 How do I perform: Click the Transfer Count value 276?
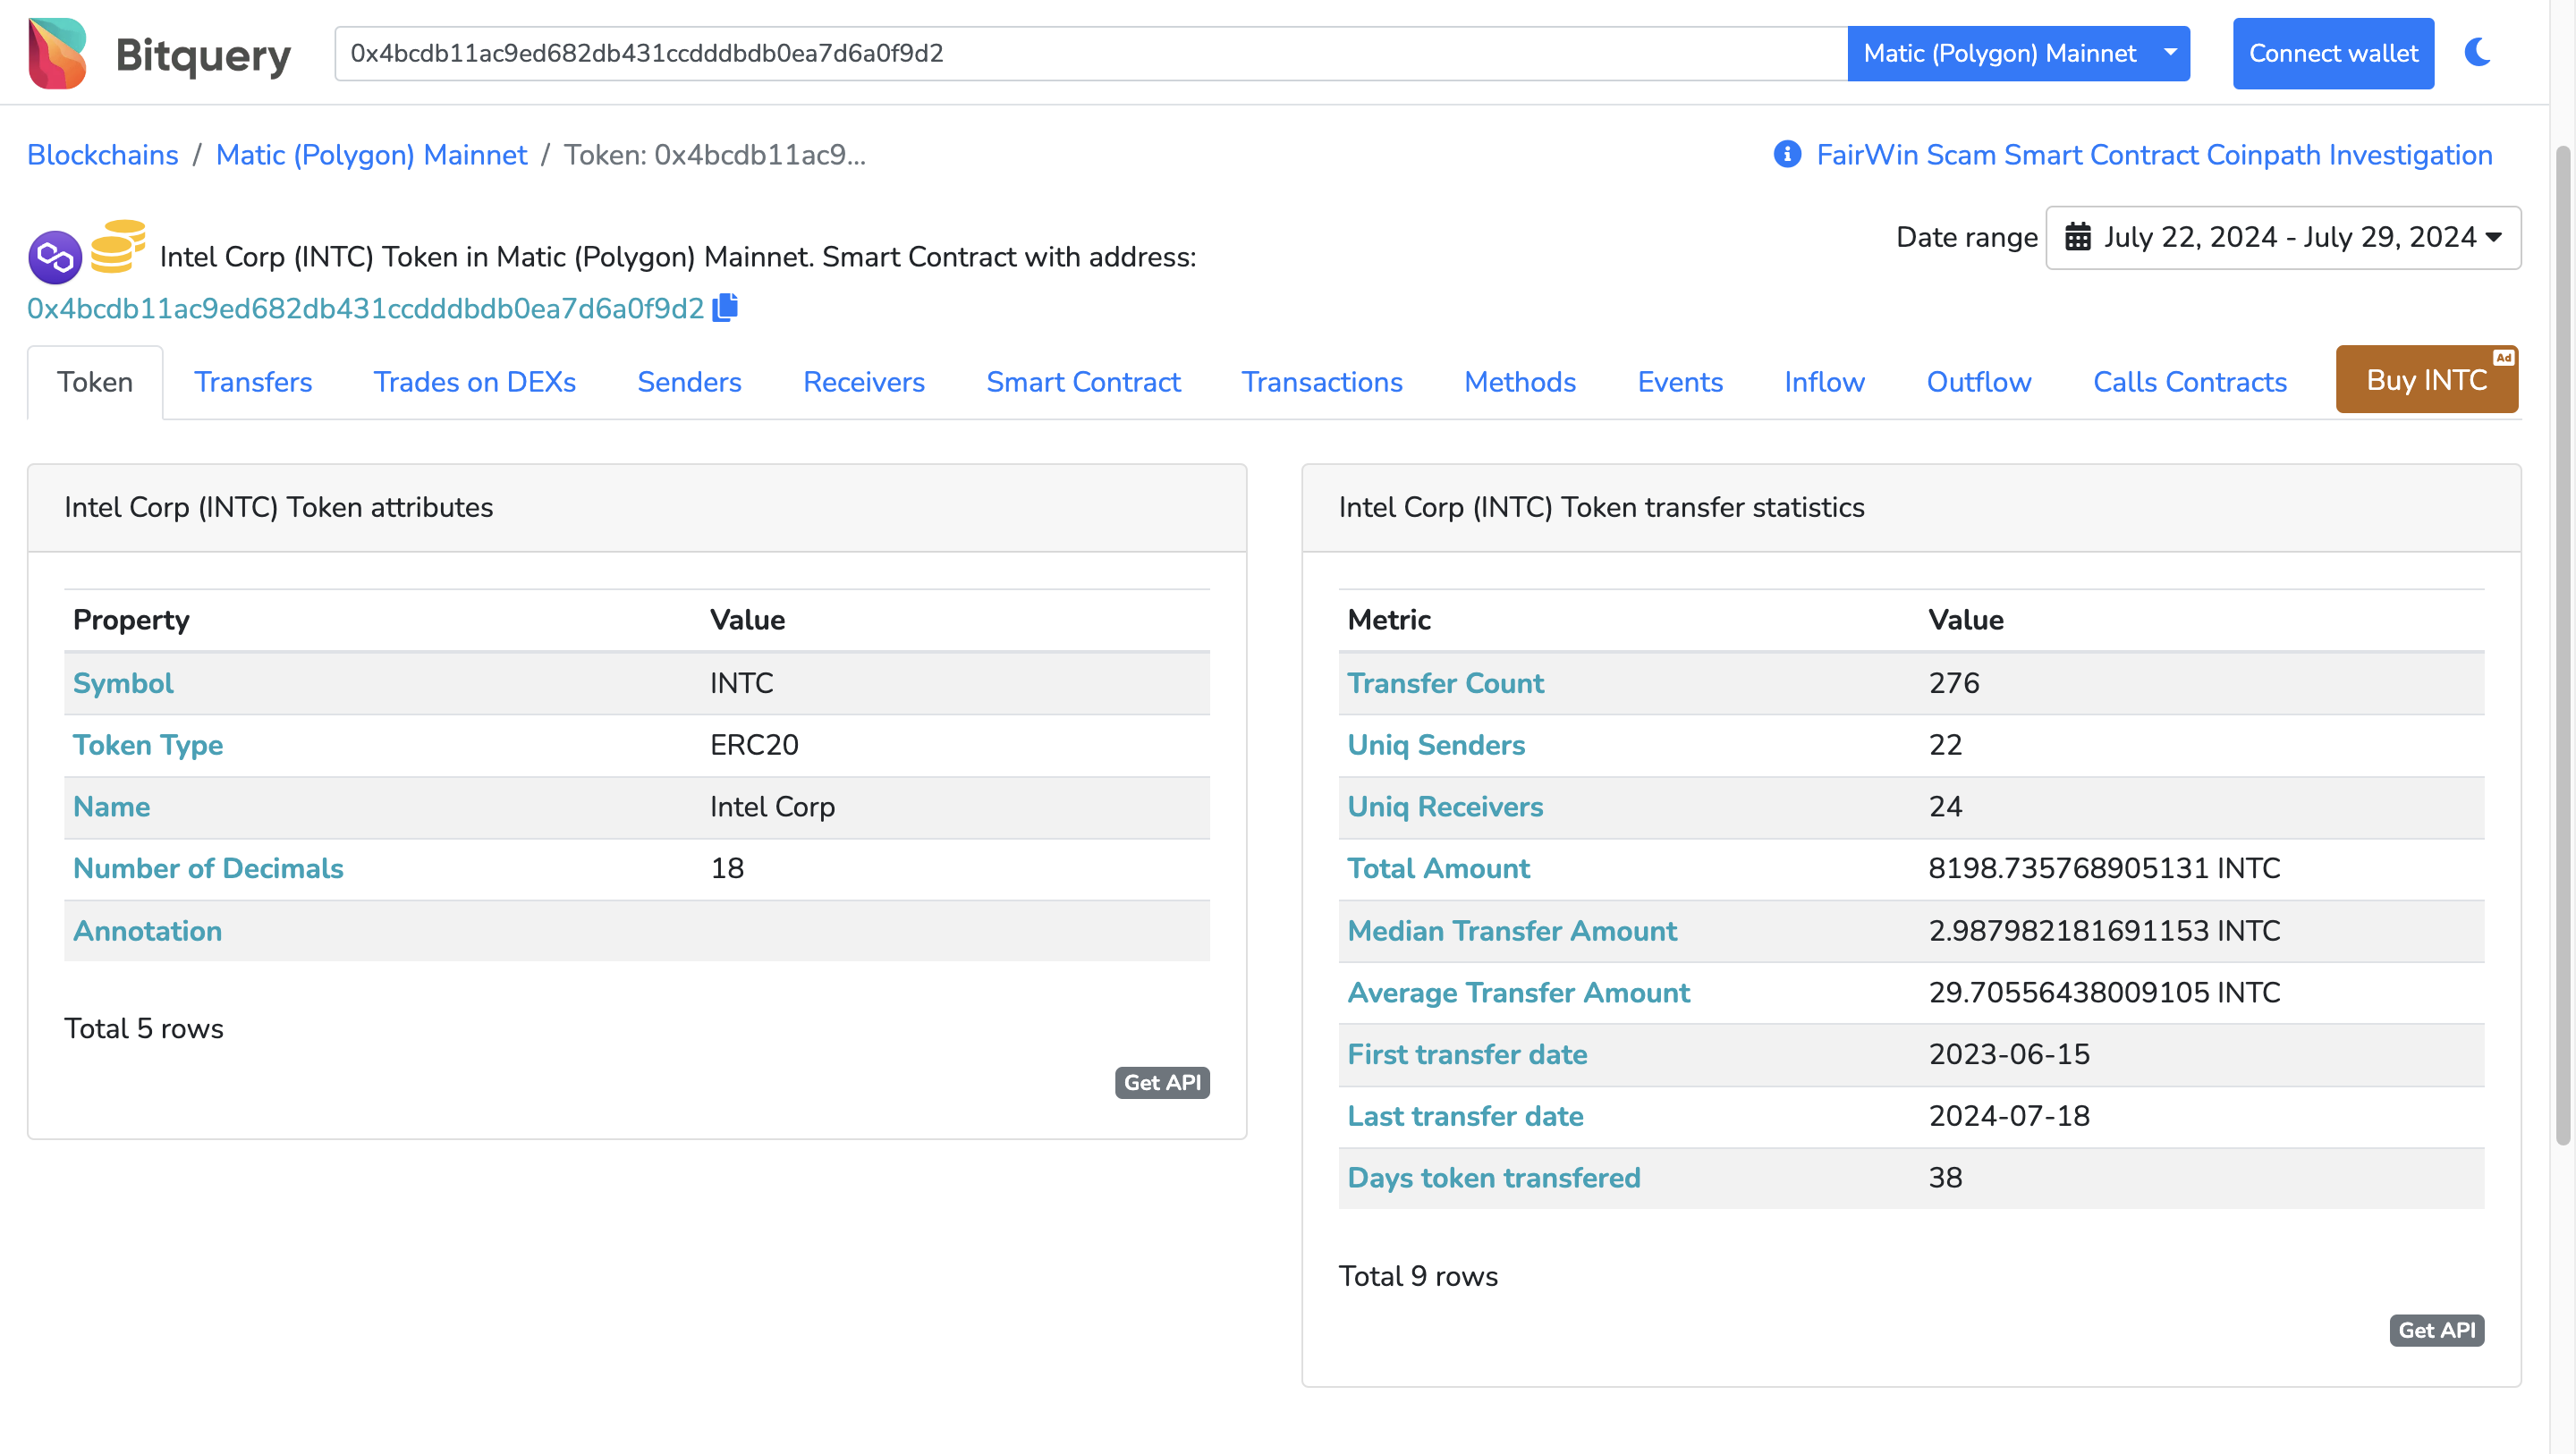point(1953,683)
